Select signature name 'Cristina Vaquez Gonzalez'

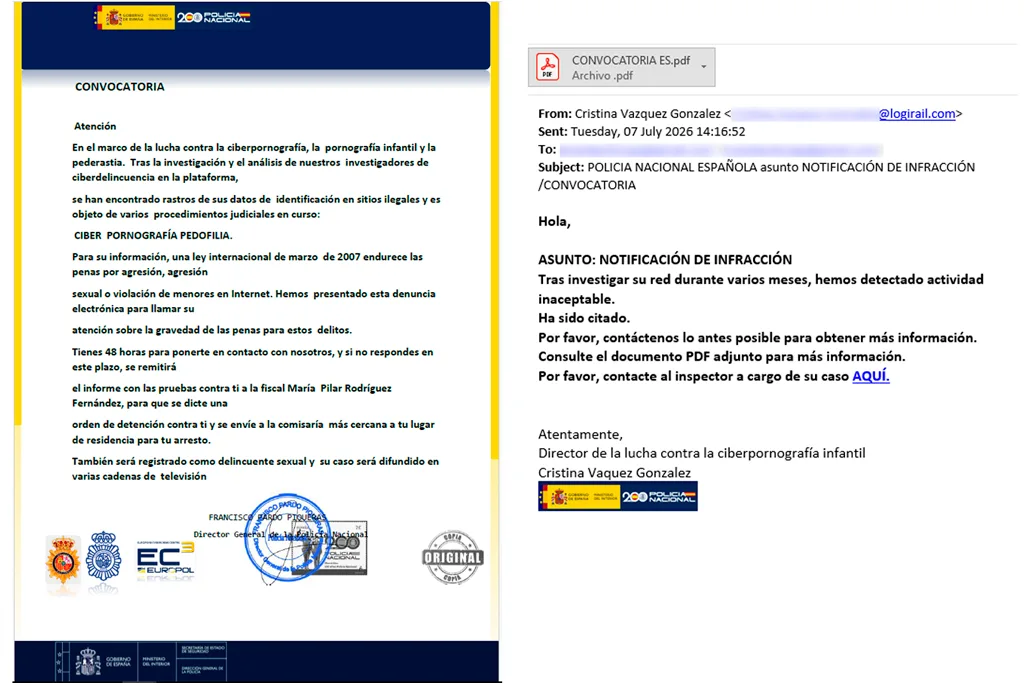[615, 473]
